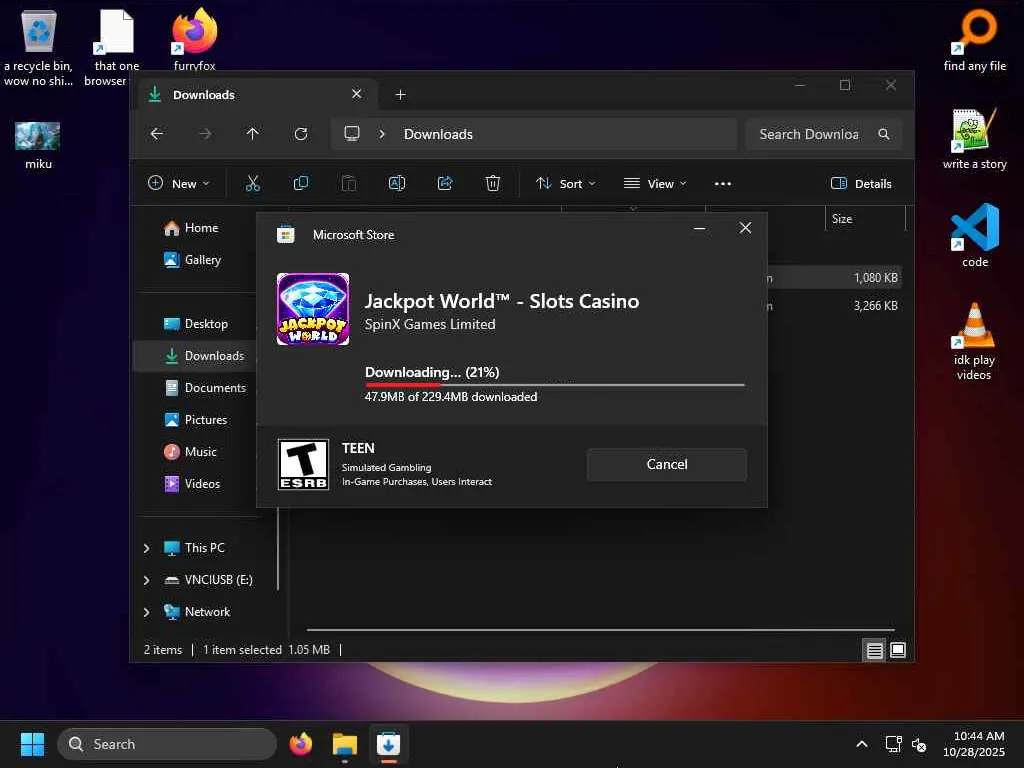The width and height of the screenshot is (1024, 768).
Task: Click the Rename icon in toolbar
Action: 397,183
